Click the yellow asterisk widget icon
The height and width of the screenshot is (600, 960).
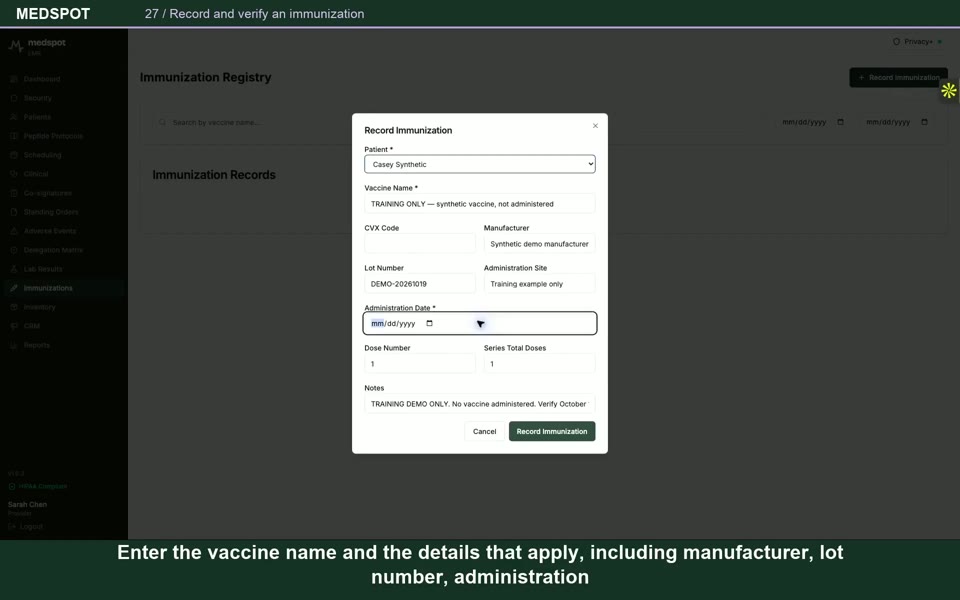point(948,91)
